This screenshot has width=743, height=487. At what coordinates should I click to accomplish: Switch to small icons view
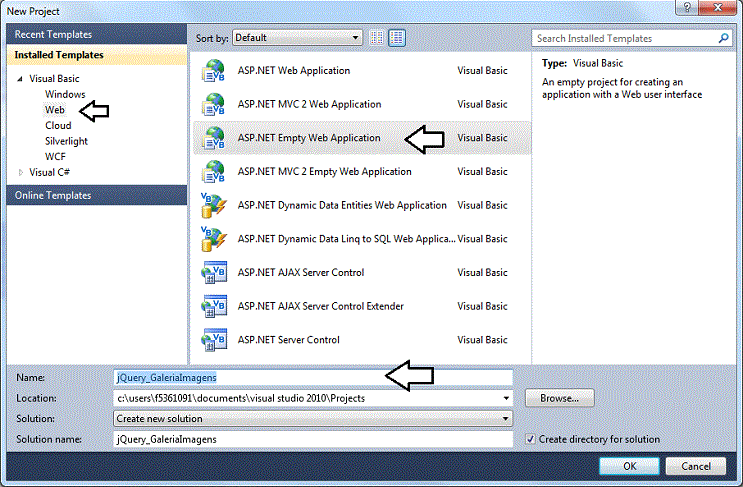[x=377, y=37]
